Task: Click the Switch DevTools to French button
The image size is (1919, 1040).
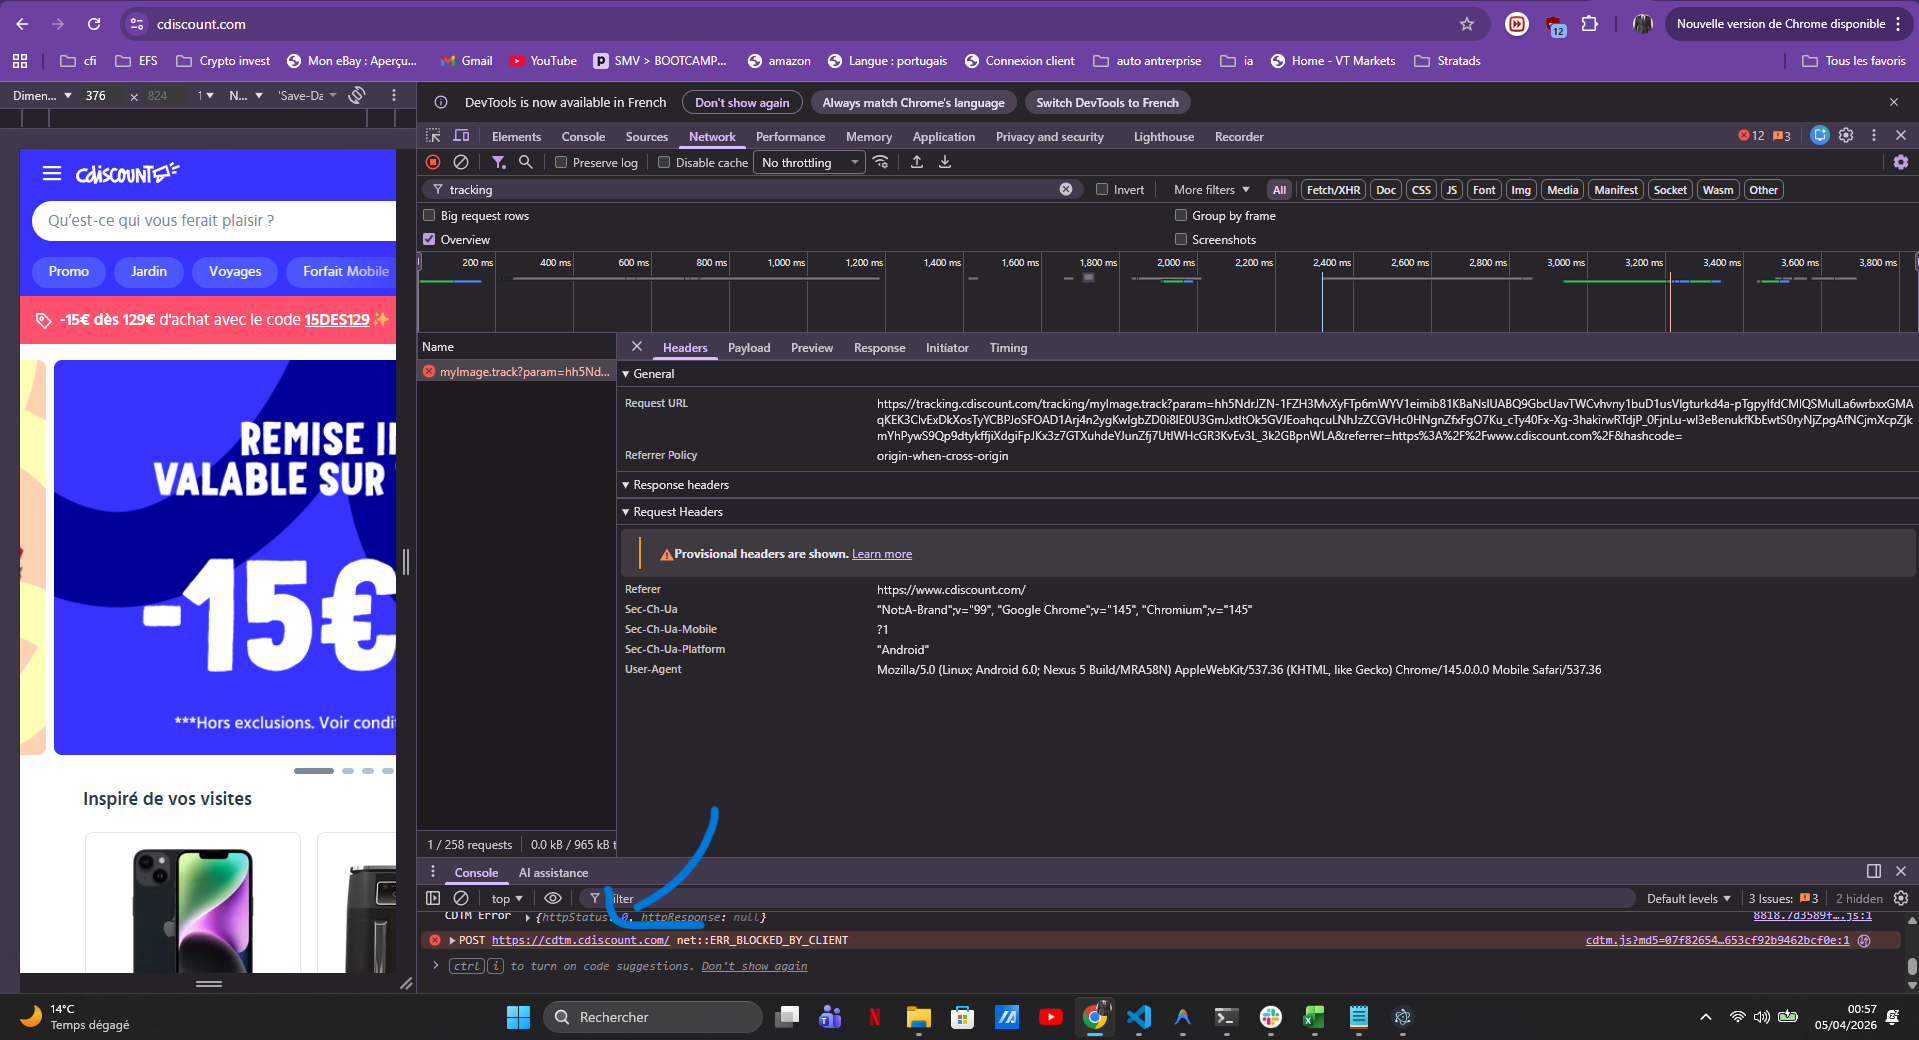Action: tap(1107, 103)
